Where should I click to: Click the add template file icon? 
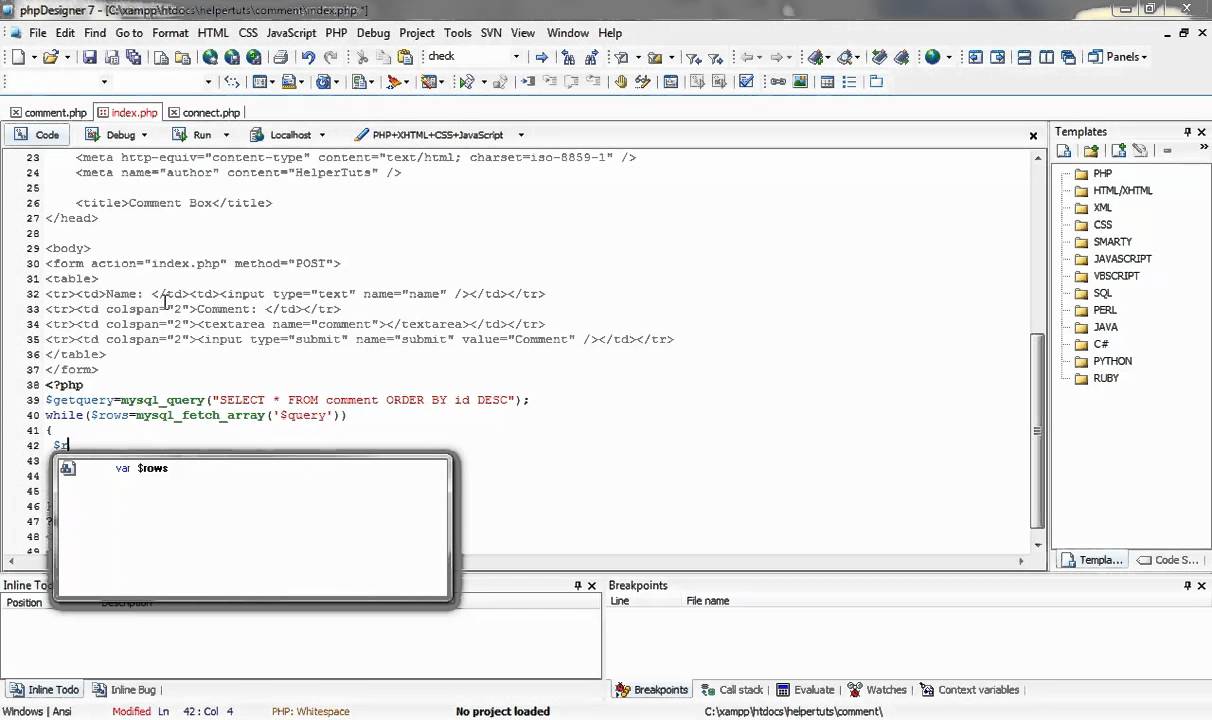coord(1118,151)
